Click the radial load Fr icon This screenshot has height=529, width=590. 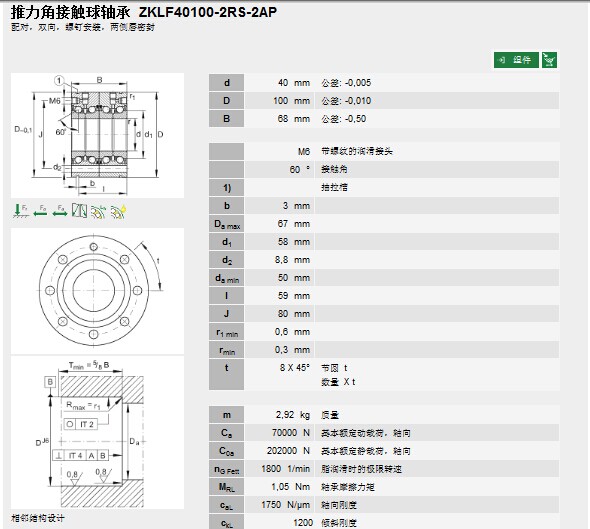click(20, 211)
